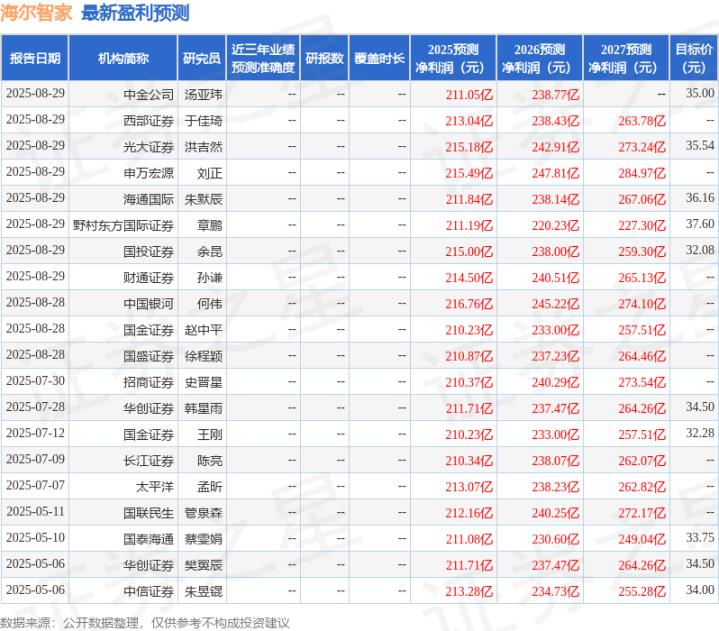Select the 海尔智家 title text
The image size is (719, 631).
click(36, 12)
